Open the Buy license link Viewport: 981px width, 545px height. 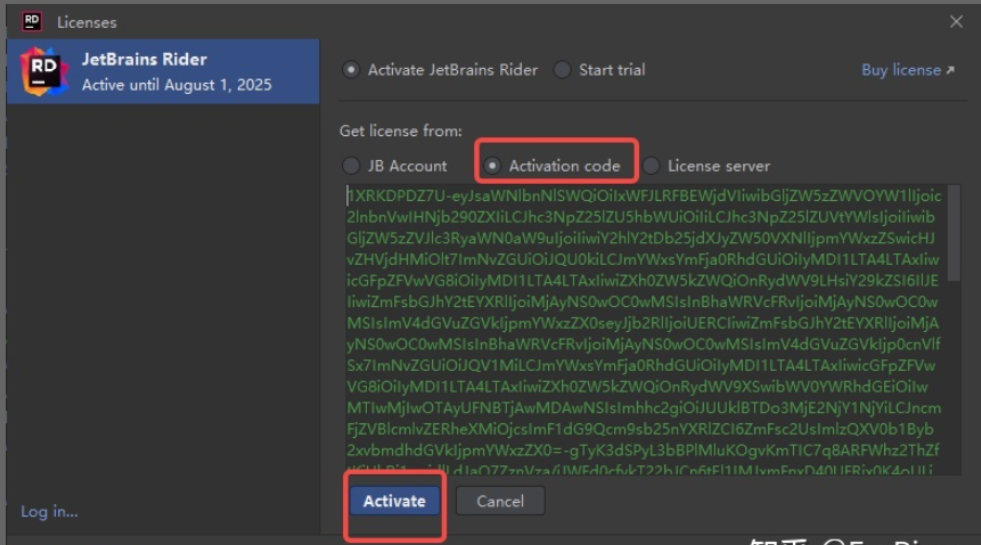(x=900, y=70)
